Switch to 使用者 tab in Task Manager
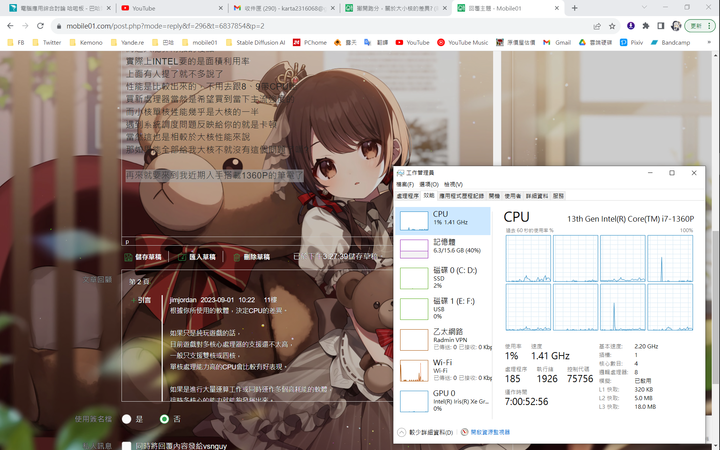 pyautogui.click(x=513, y=196)
